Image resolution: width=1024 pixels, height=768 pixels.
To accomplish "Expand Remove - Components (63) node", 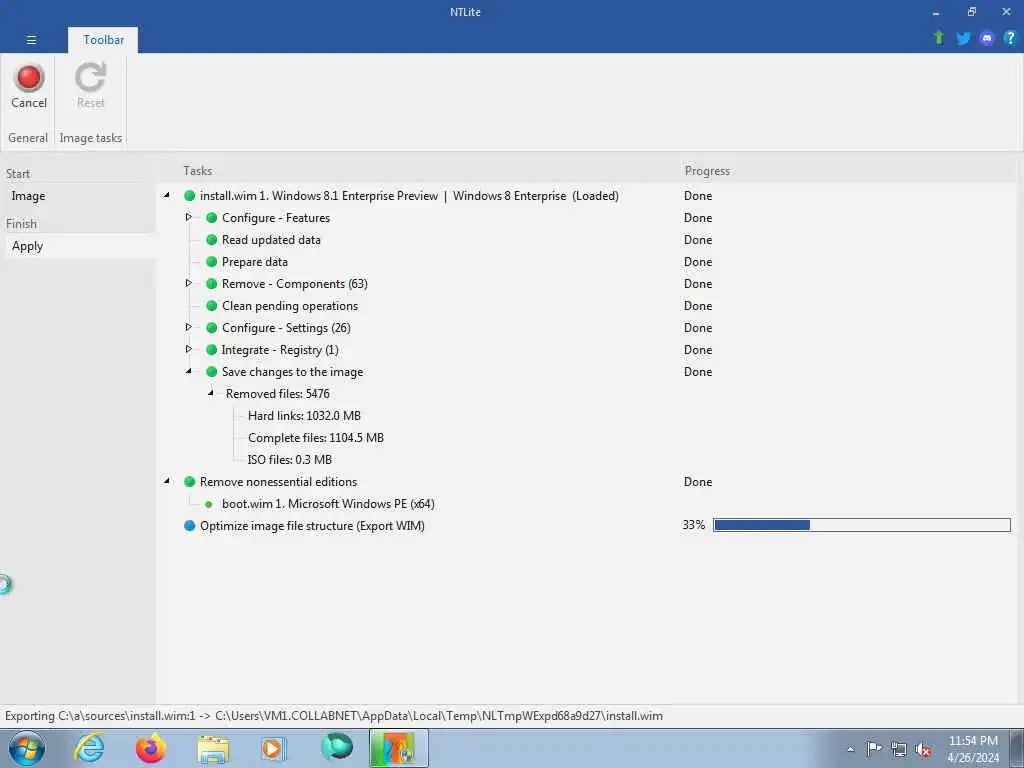I will pyautogui.click(x=189, y=283).
